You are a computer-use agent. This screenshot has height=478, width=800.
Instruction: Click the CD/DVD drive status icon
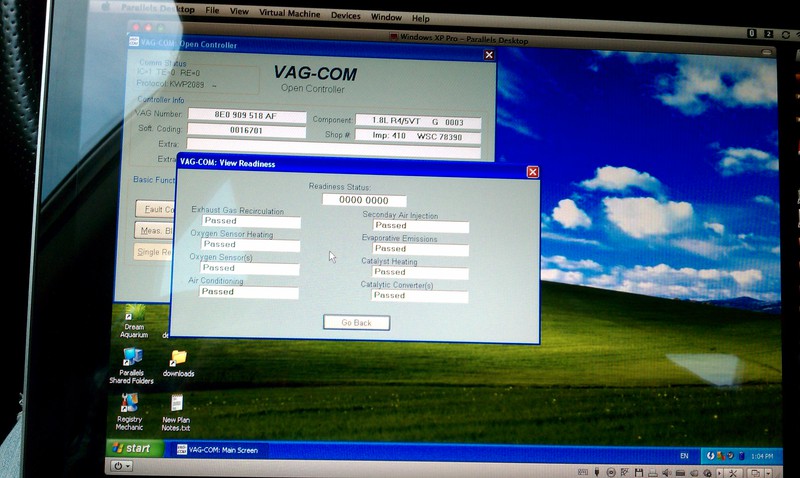tap(611, 473)
